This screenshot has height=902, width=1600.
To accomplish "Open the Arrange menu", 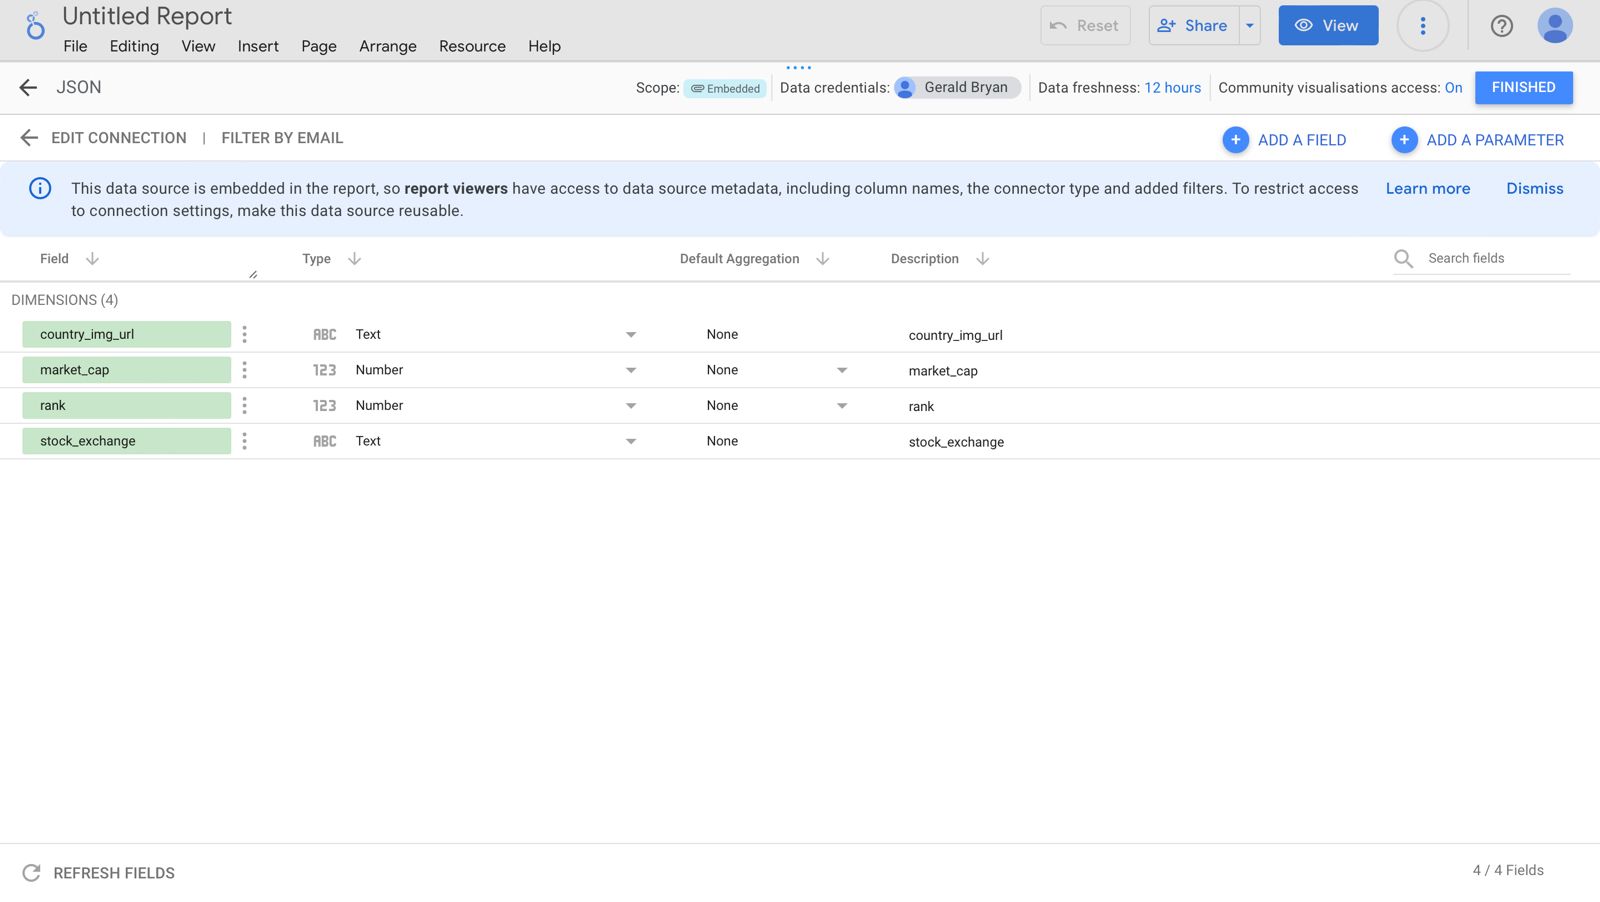I will pos(388,46).
